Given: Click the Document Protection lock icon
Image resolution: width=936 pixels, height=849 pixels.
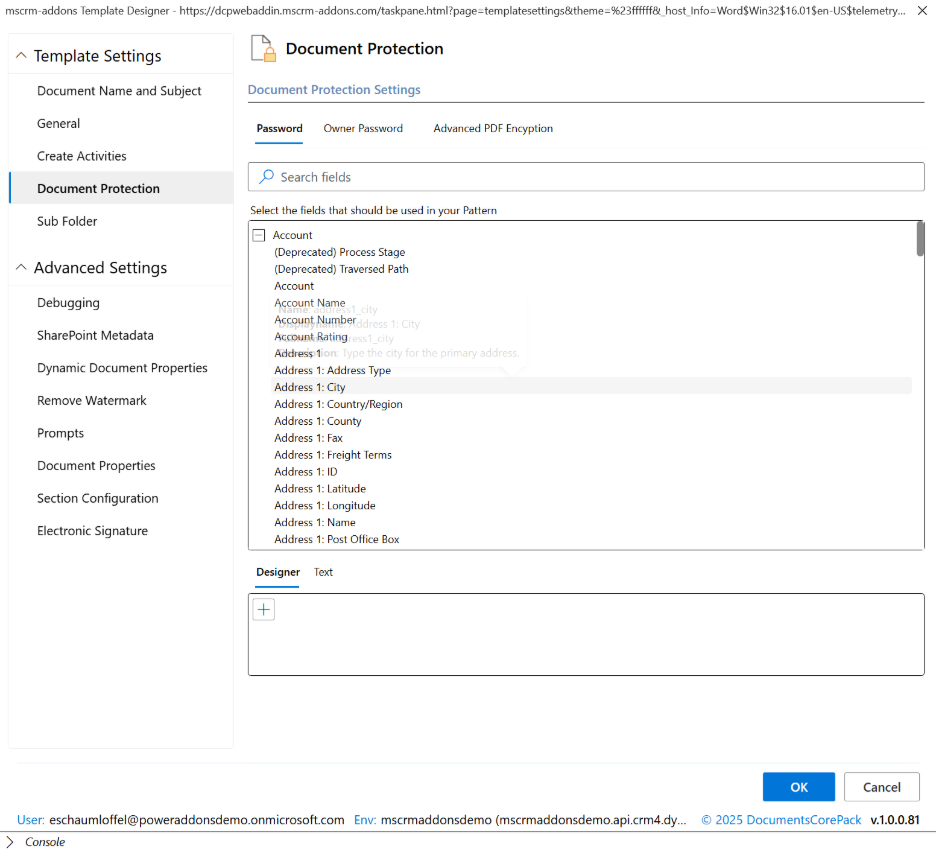Looking at the screenshot, I should pyautogui.click(x=262, y=49).
